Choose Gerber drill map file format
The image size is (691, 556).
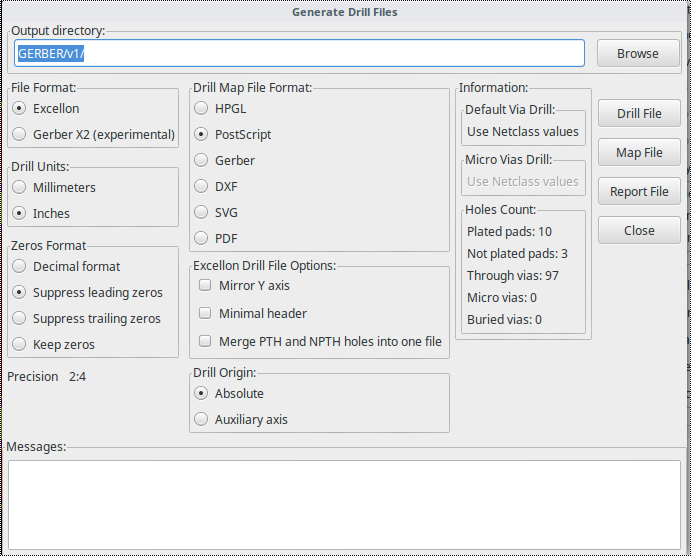pos(202,160)
